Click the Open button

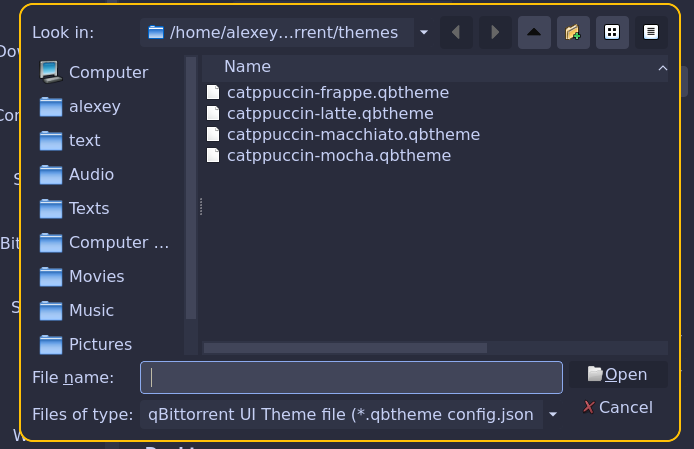pyautogui.click(x=617, y=374)
